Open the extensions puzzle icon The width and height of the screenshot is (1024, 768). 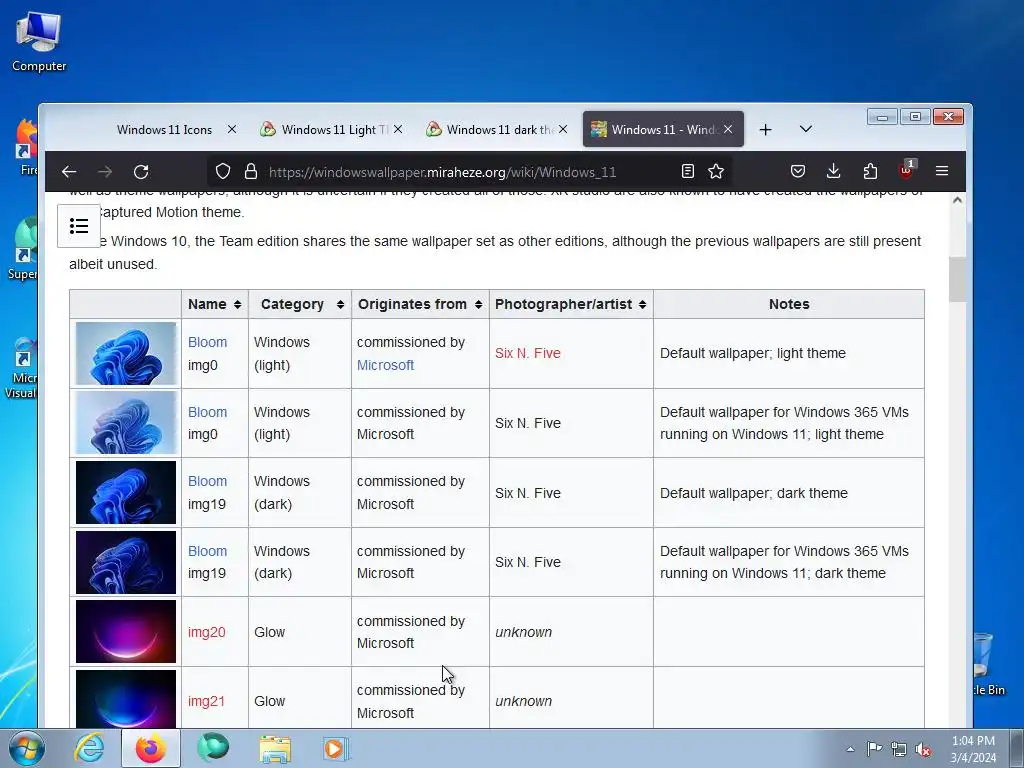pyautogui.click(x=870, y=172)
